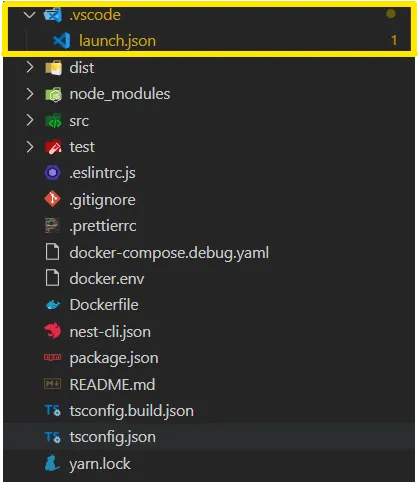Expand the dist folder chevron
This screenshot has width=418, height=482.
30,67
